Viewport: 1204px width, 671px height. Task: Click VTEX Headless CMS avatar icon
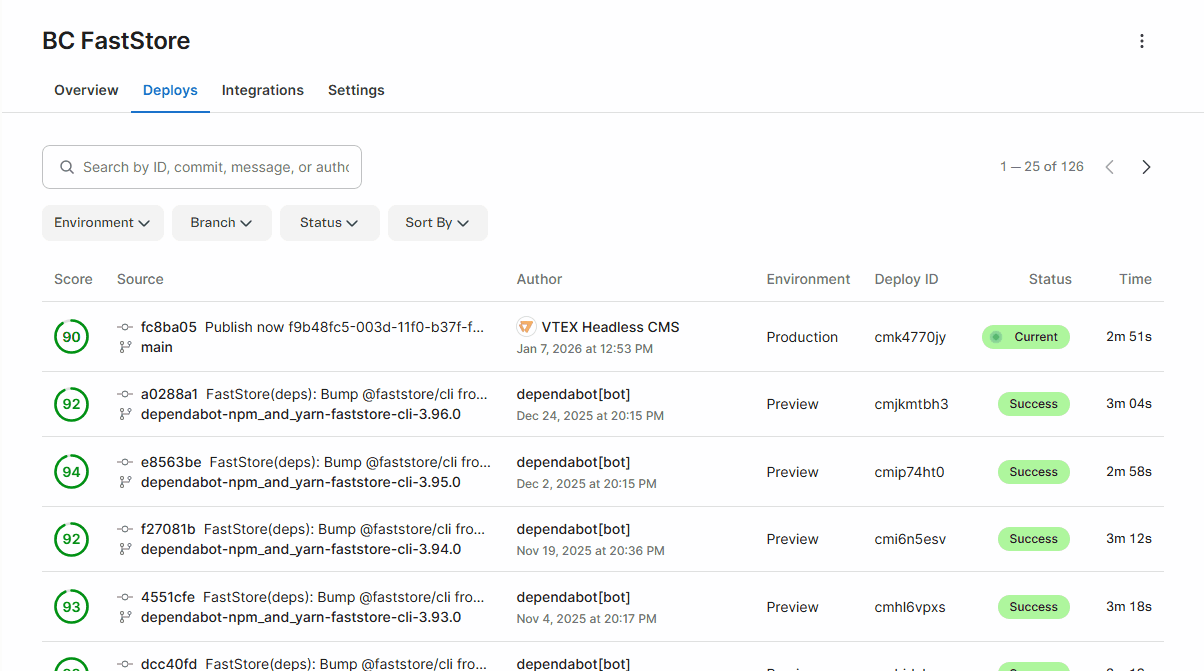(526, 327)
